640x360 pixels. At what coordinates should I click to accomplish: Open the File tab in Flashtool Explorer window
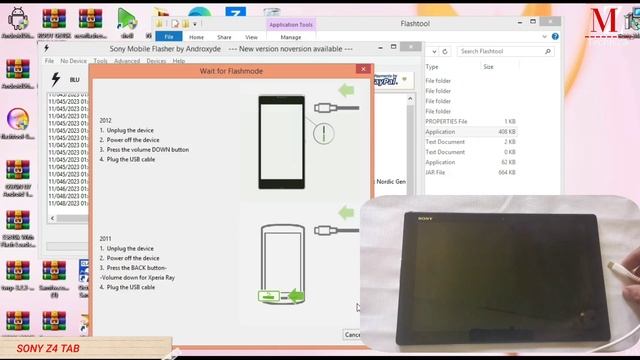(x=169, y=37)
